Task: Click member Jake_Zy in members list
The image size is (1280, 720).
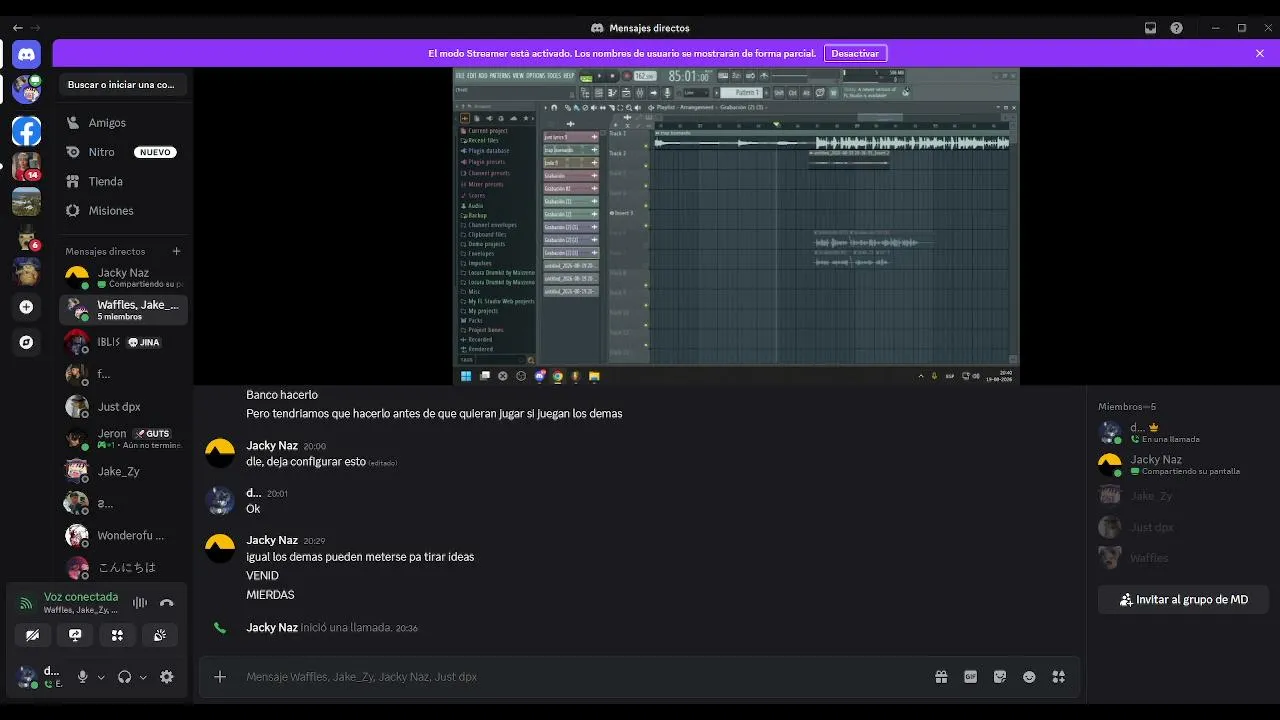Action: tap(1184, 496)
